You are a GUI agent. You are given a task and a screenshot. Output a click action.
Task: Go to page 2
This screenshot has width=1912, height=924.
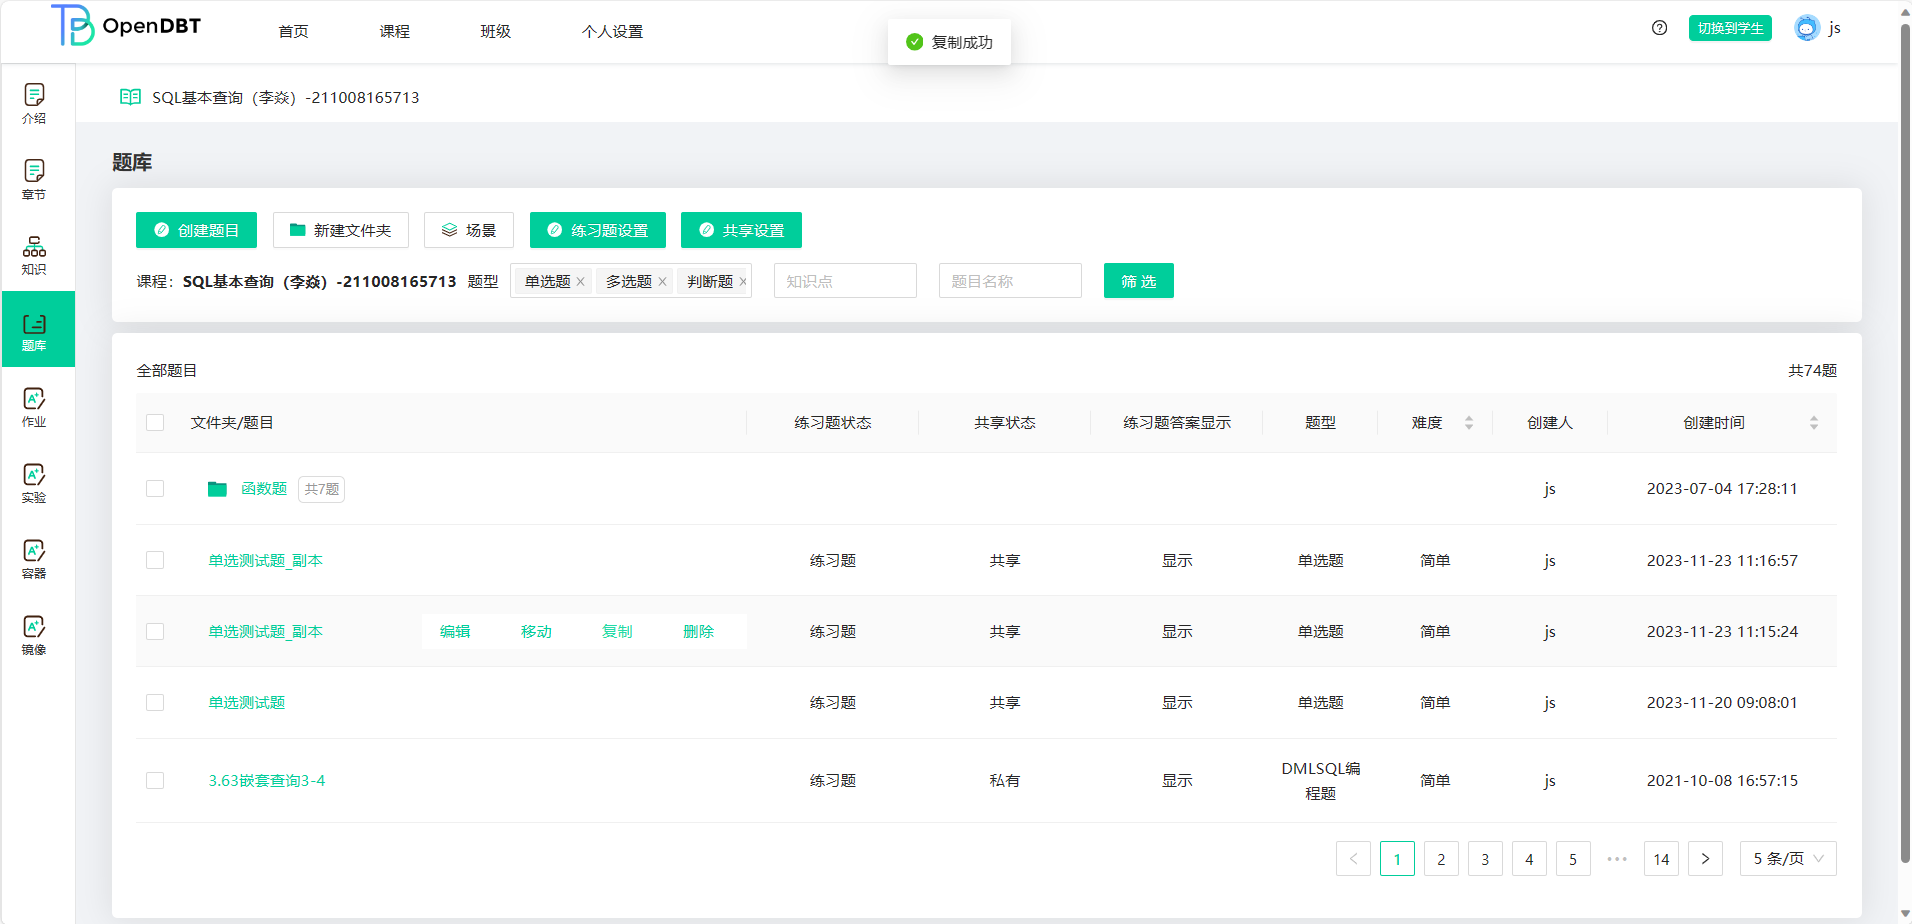pos(1441,859)
